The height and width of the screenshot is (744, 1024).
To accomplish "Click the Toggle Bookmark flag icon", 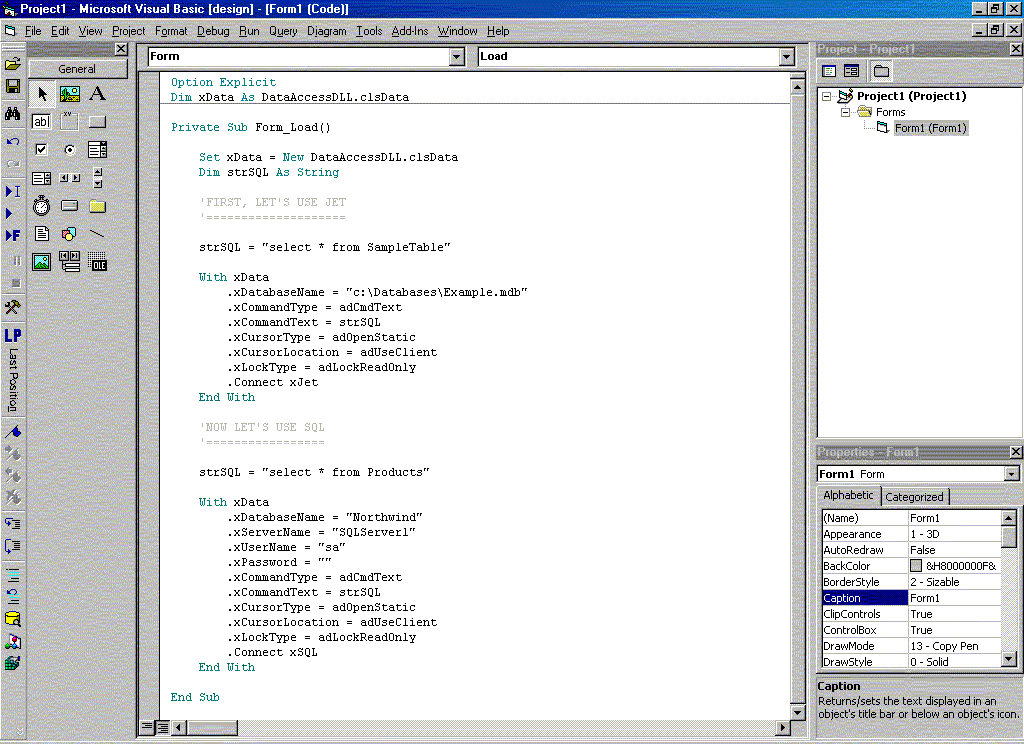I will pos(12,432).
